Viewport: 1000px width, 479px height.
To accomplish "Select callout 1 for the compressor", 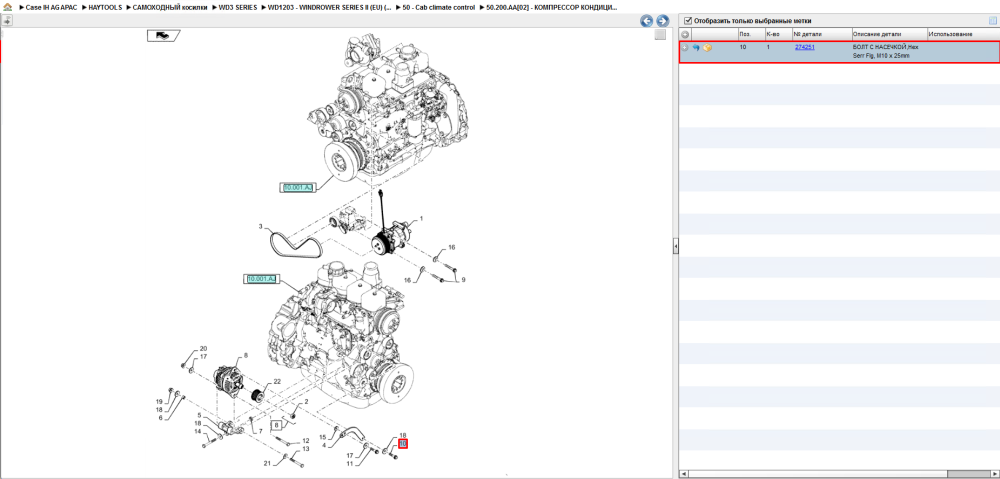I will point(421,219).
